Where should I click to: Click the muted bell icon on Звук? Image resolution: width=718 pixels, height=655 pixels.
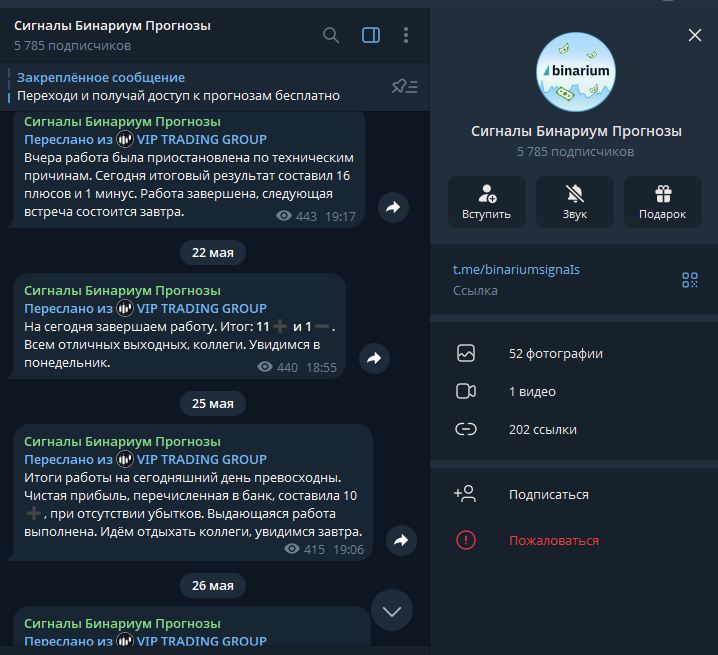click(x=575, y=193)
